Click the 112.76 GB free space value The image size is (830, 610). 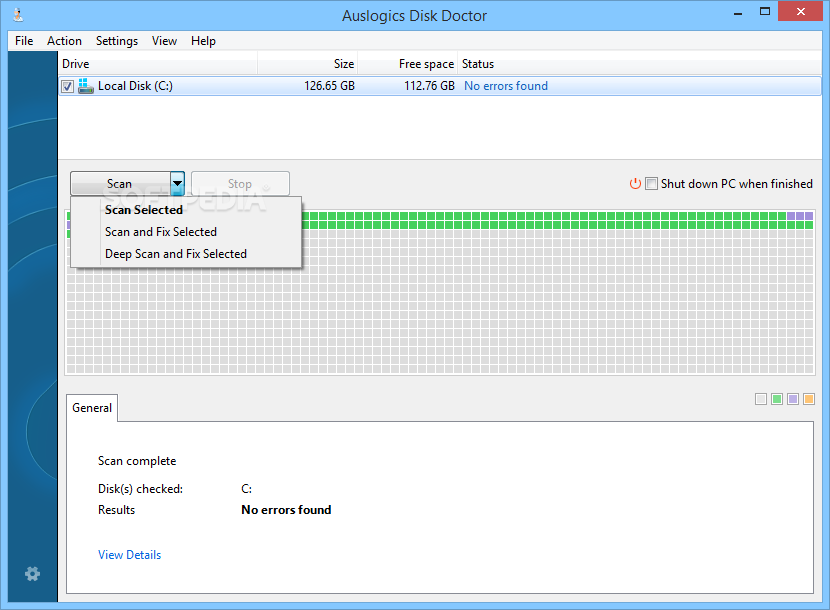429,86
